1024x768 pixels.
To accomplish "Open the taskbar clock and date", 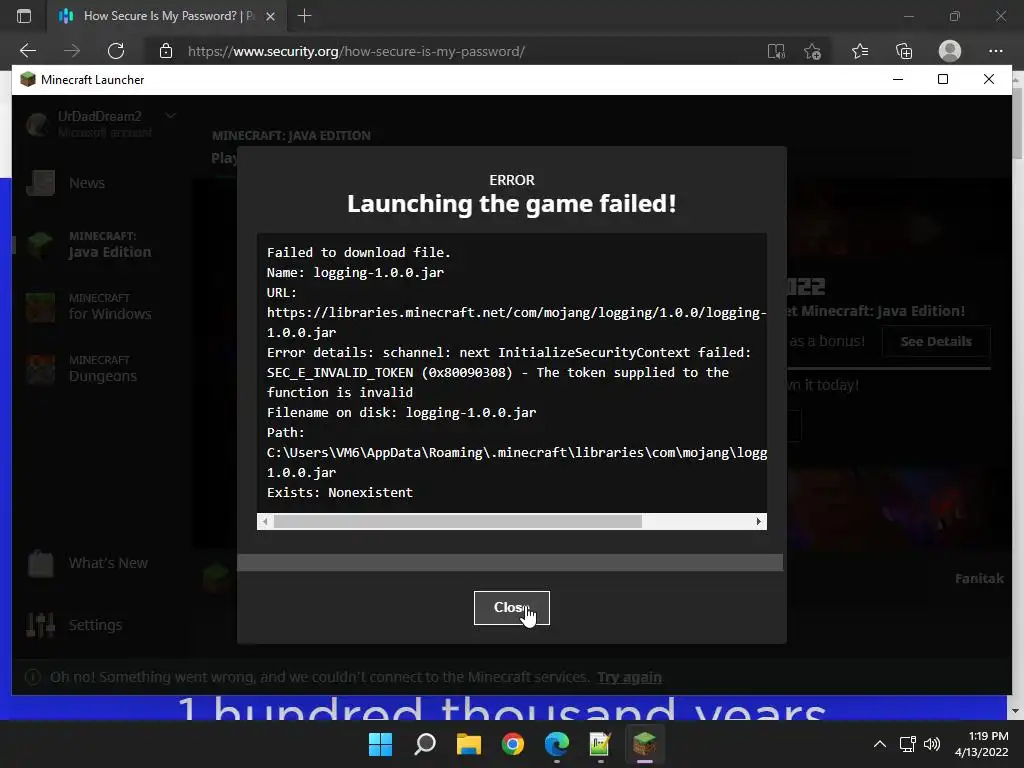I will [982, 744].
